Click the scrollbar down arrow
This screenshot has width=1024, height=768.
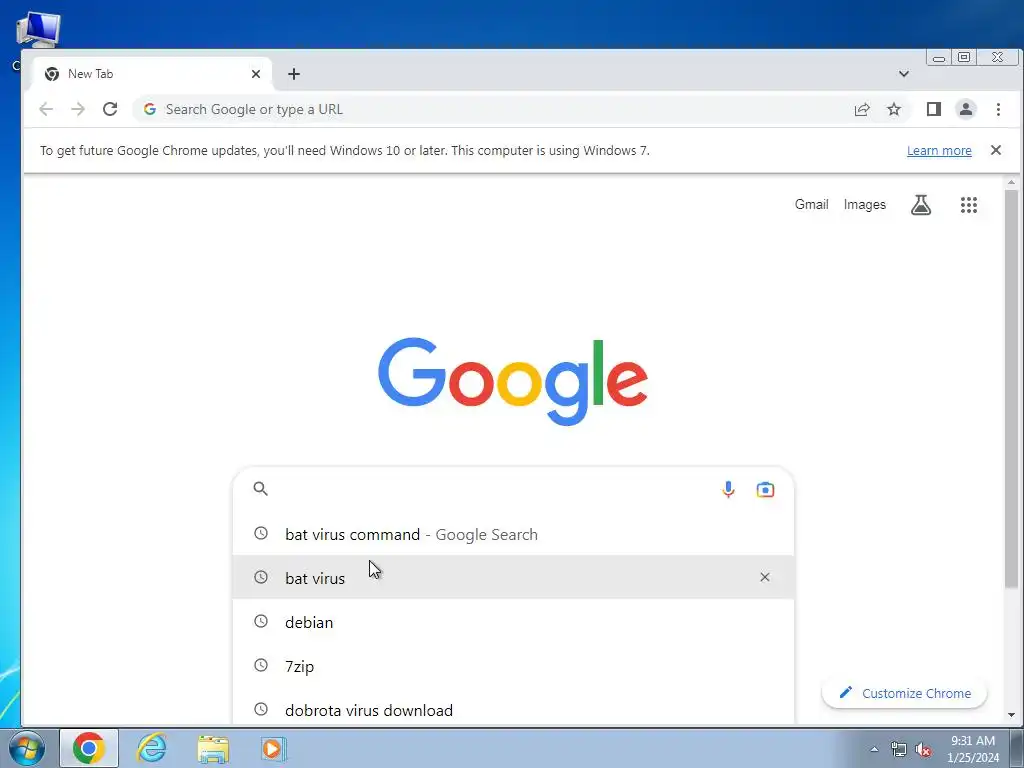(1011, 715)
